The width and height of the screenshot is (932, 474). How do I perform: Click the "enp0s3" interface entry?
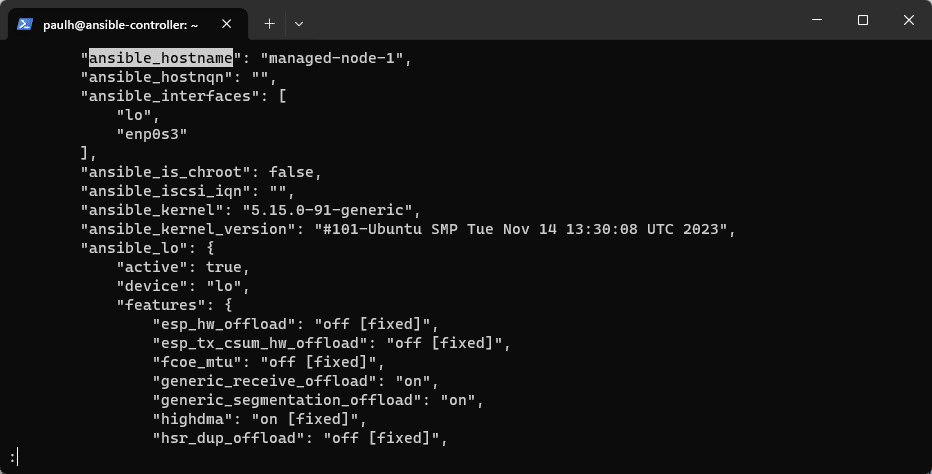(152, 134)
